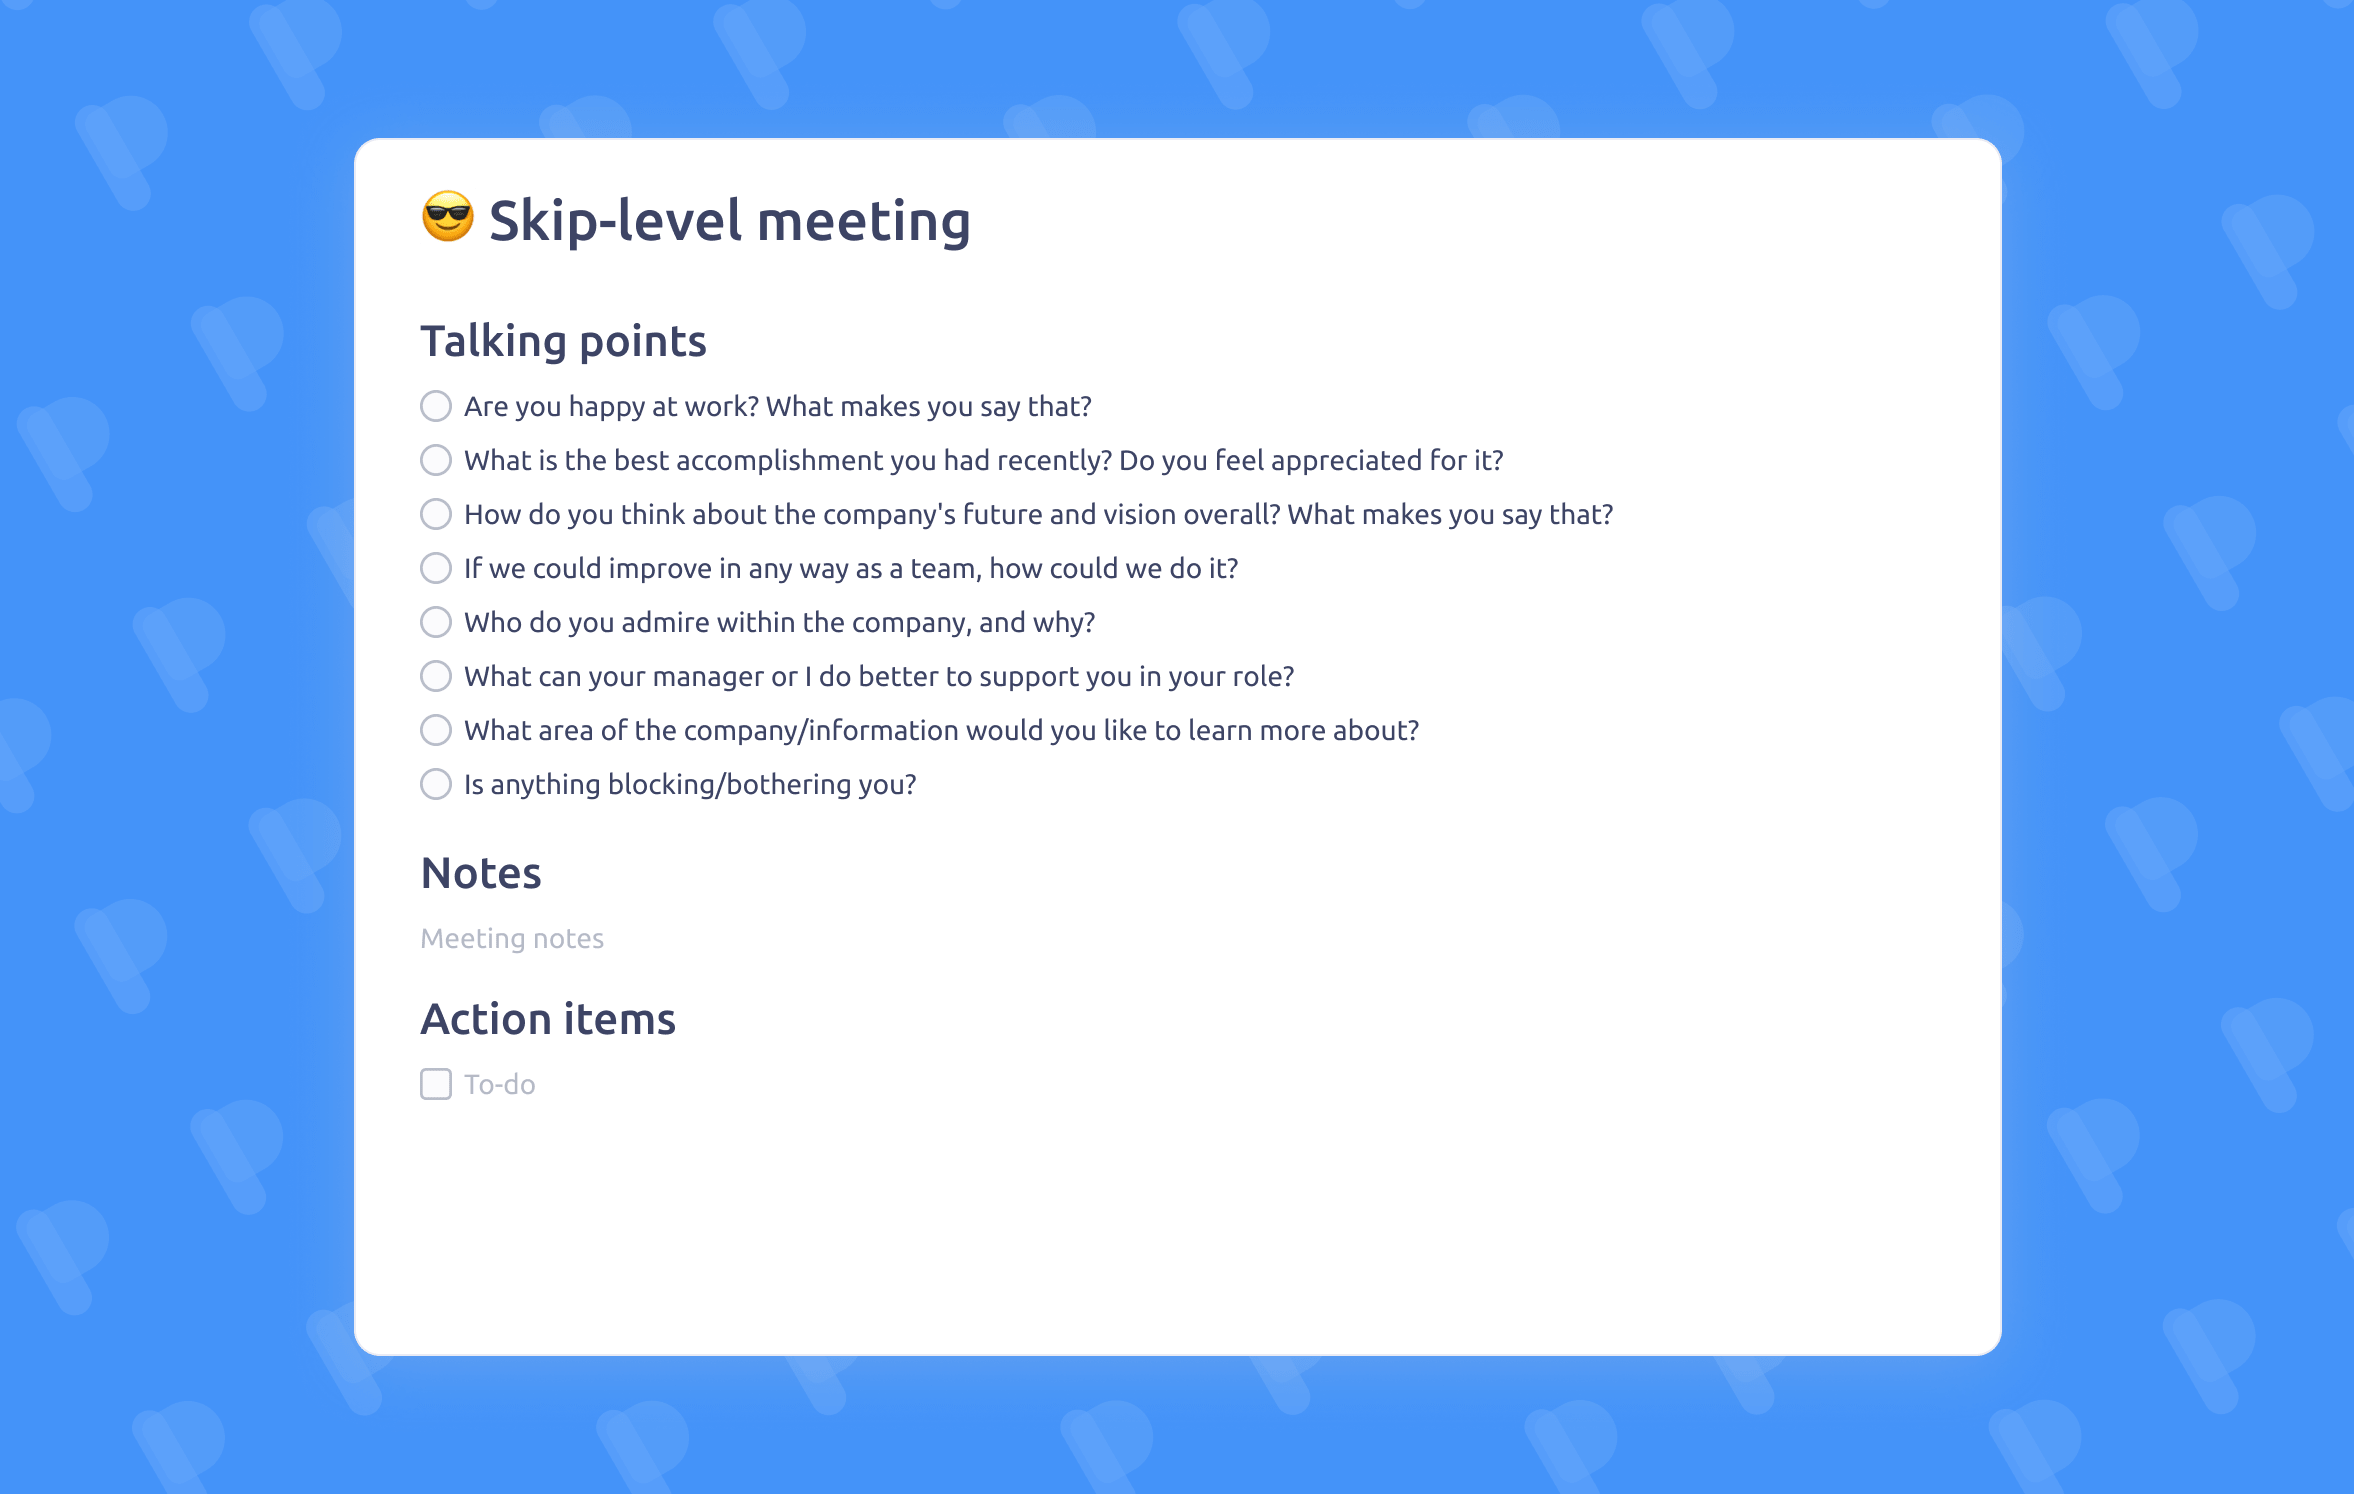Place cursor in 'Are you happy at work?' text

777,406
